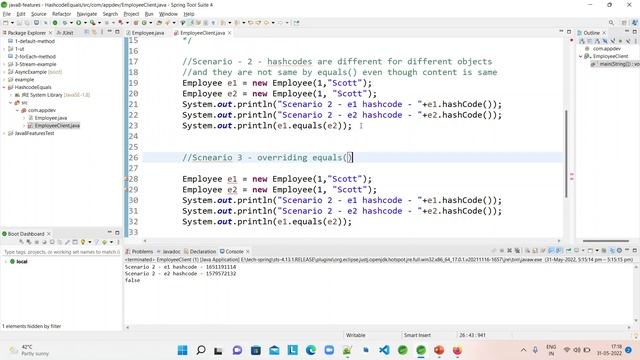Close the Boot Dashboard view

click(49, 233)
